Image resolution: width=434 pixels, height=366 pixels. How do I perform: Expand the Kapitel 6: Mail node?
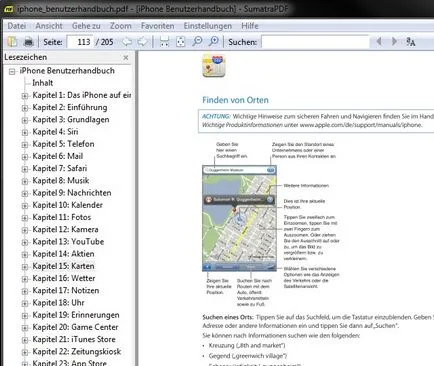click(25, 157)
